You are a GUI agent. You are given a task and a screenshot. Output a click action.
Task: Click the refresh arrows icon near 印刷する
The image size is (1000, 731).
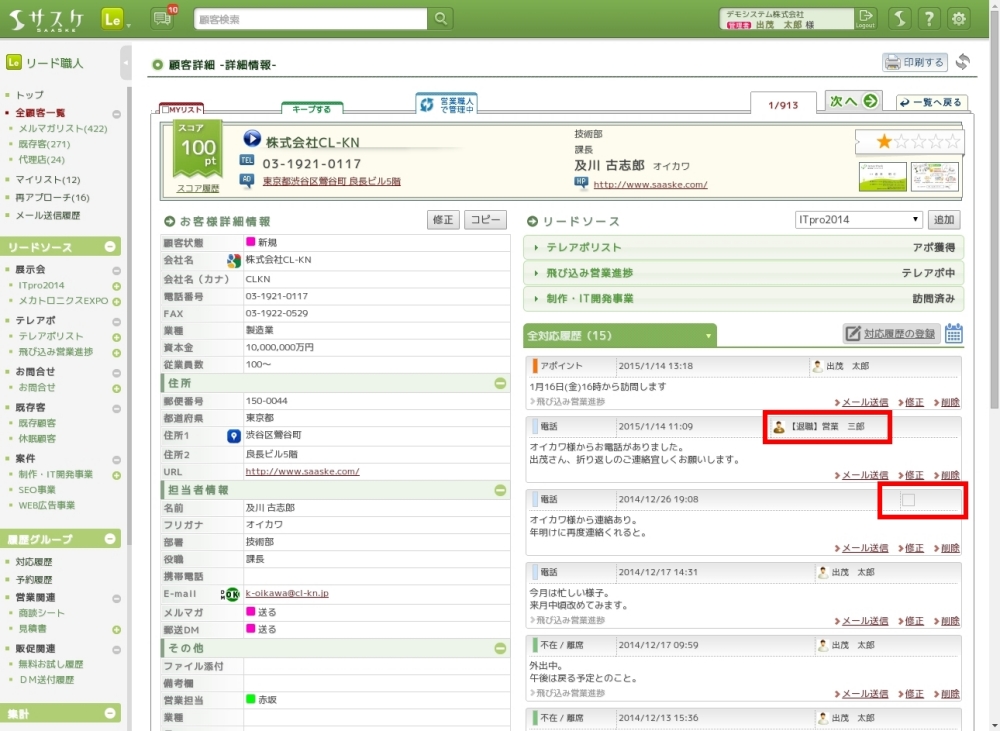963,62
